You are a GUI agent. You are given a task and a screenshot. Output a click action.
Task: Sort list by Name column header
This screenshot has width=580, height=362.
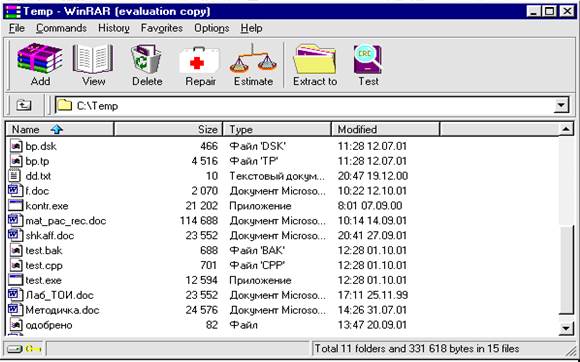point(60,129)
